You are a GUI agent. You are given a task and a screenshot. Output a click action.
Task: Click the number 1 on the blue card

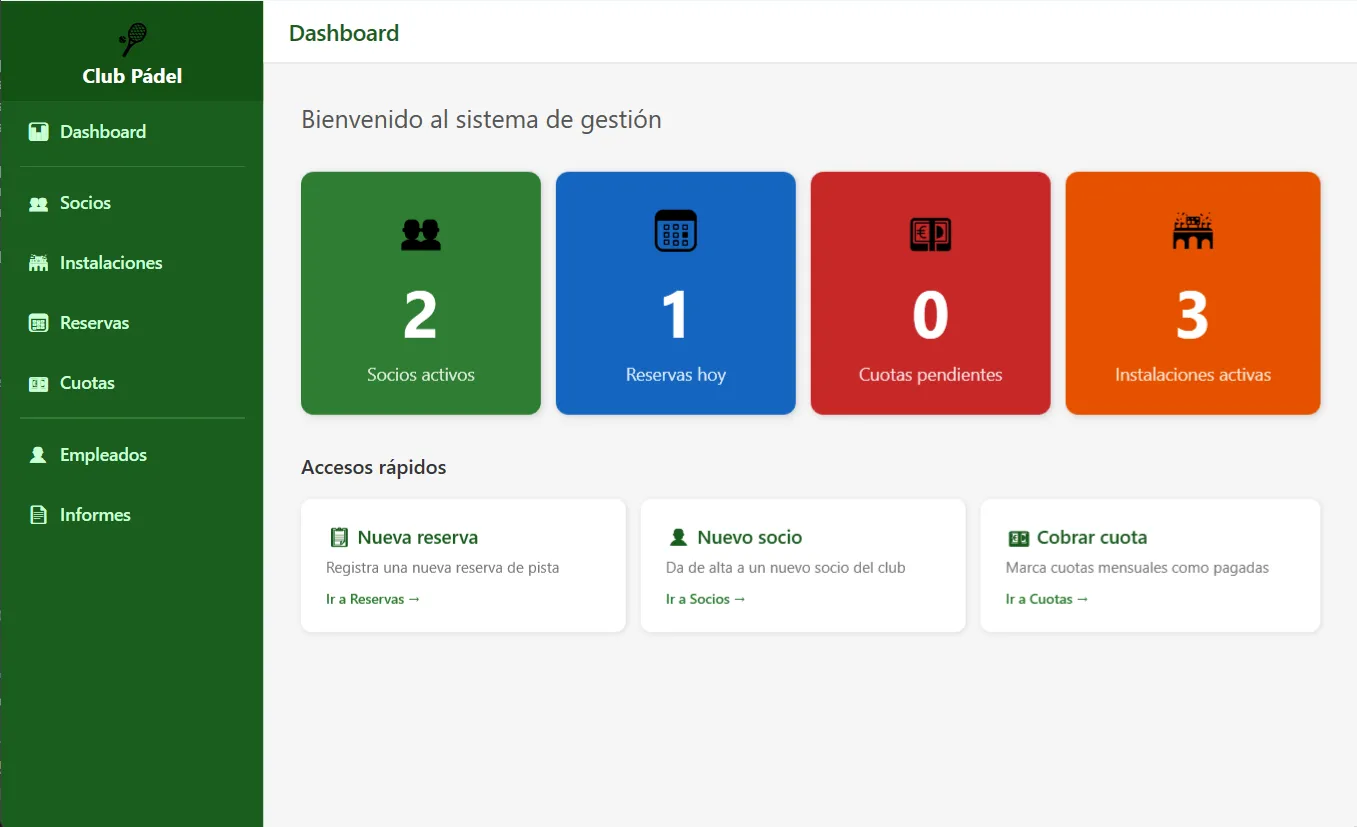point(676,315)
